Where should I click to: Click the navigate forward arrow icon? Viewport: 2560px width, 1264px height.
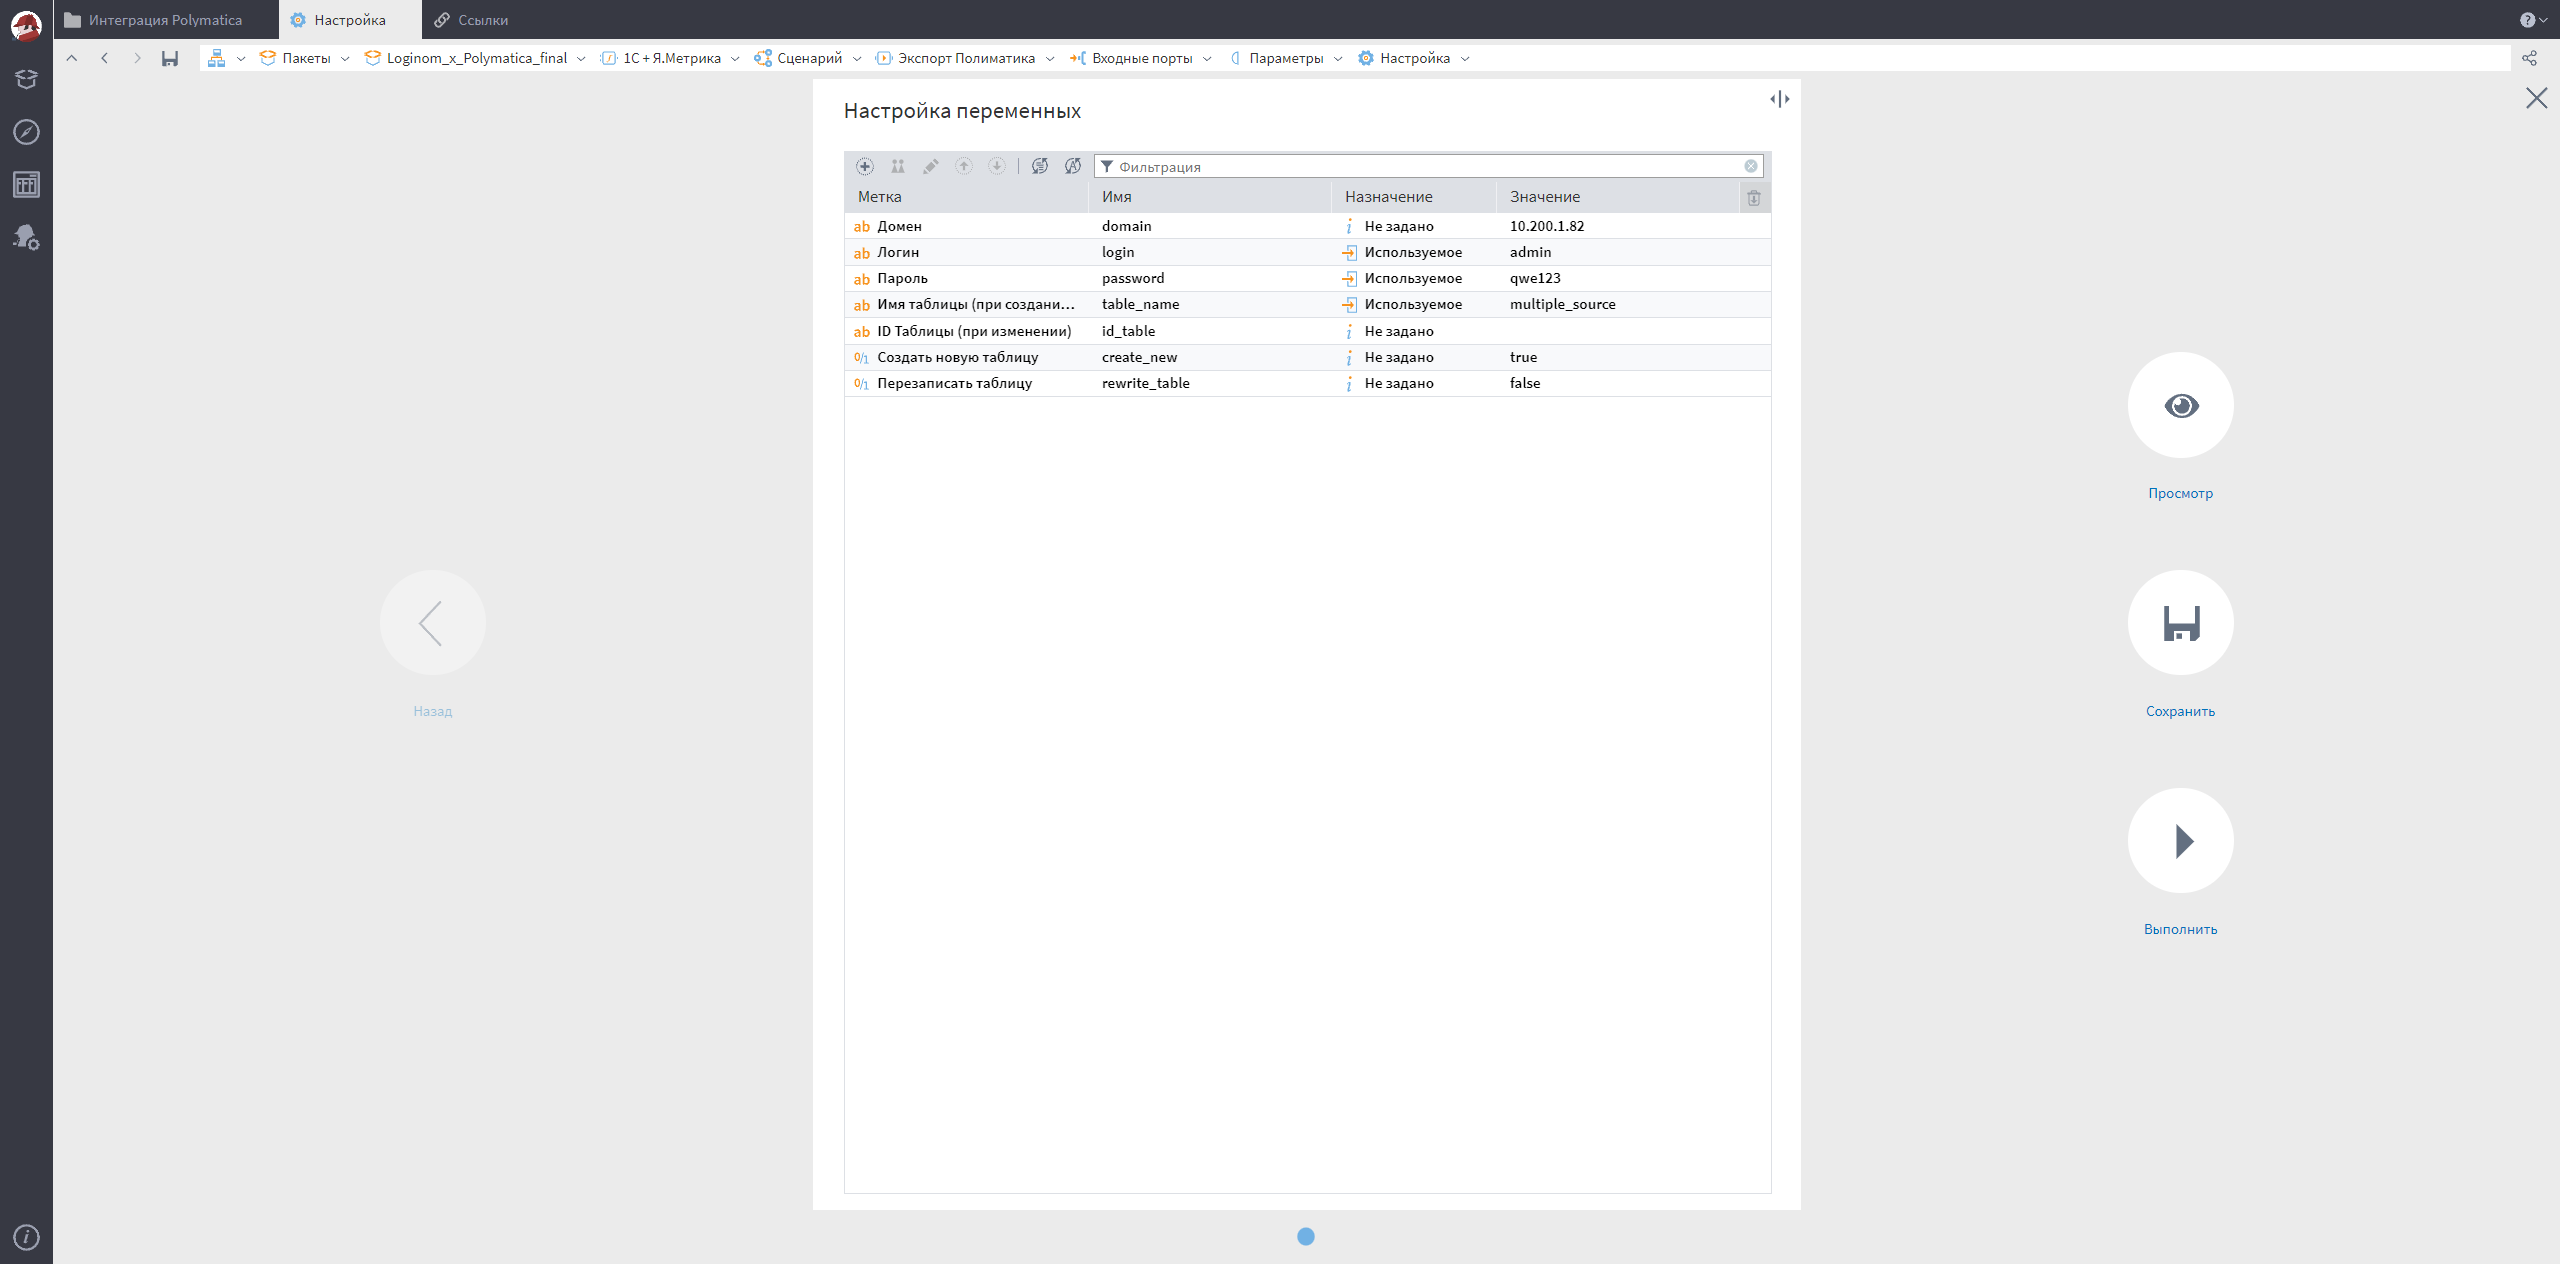[137, 58]
